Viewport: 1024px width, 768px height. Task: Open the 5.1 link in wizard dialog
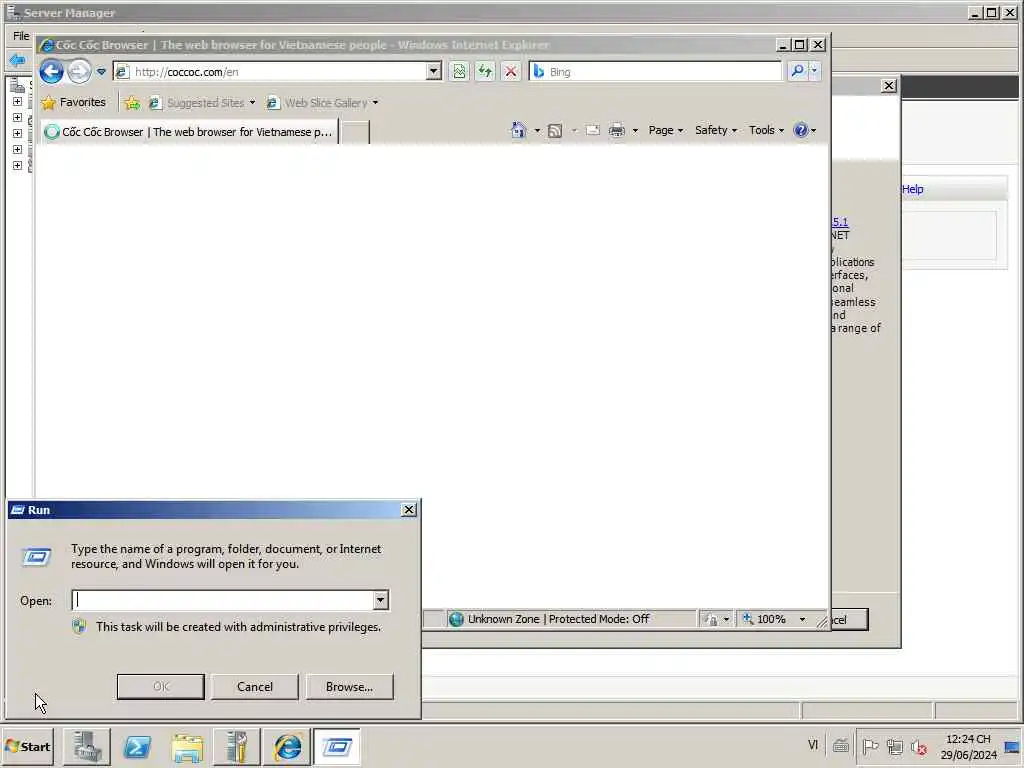[840, 222]
